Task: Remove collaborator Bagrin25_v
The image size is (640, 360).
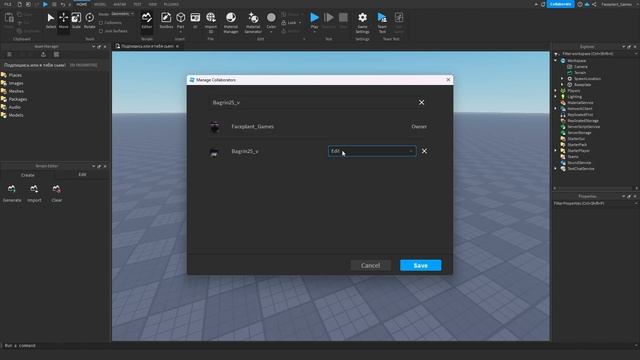Action: pyautogui.click(x=424, y=151)
